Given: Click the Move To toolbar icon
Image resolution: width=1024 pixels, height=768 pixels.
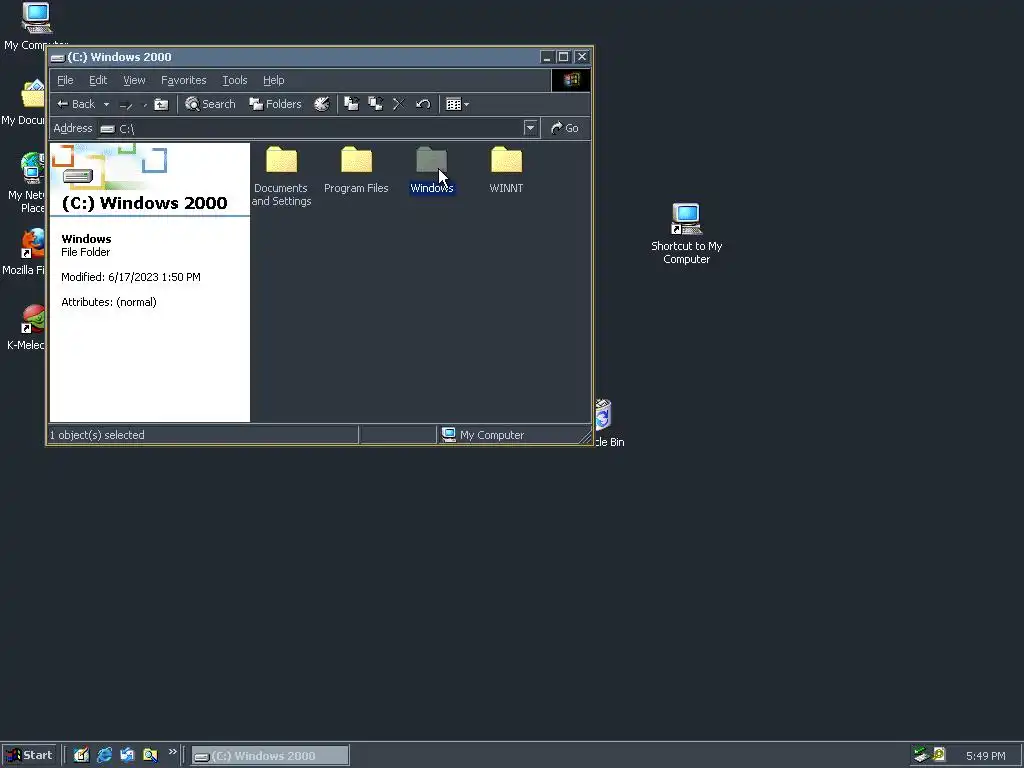Looking at the screenshot, I should tap(351, 104).
